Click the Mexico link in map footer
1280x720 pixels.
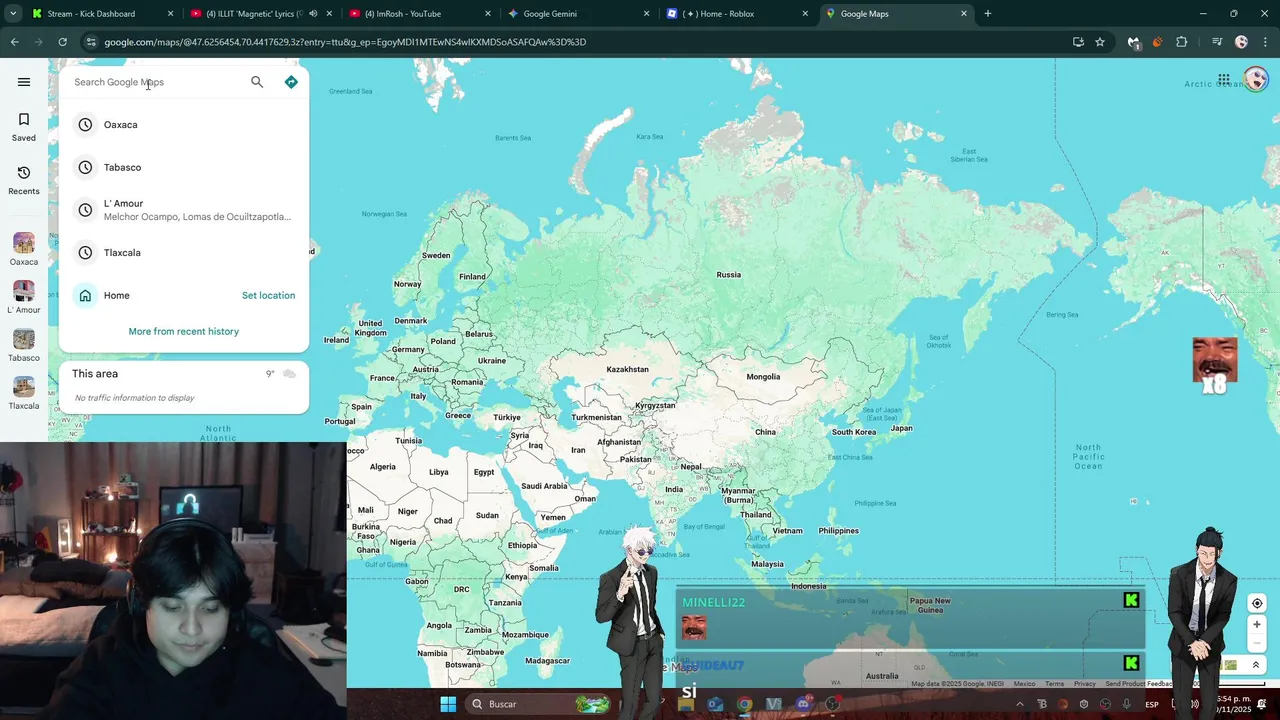click(x=1024, y=684)
